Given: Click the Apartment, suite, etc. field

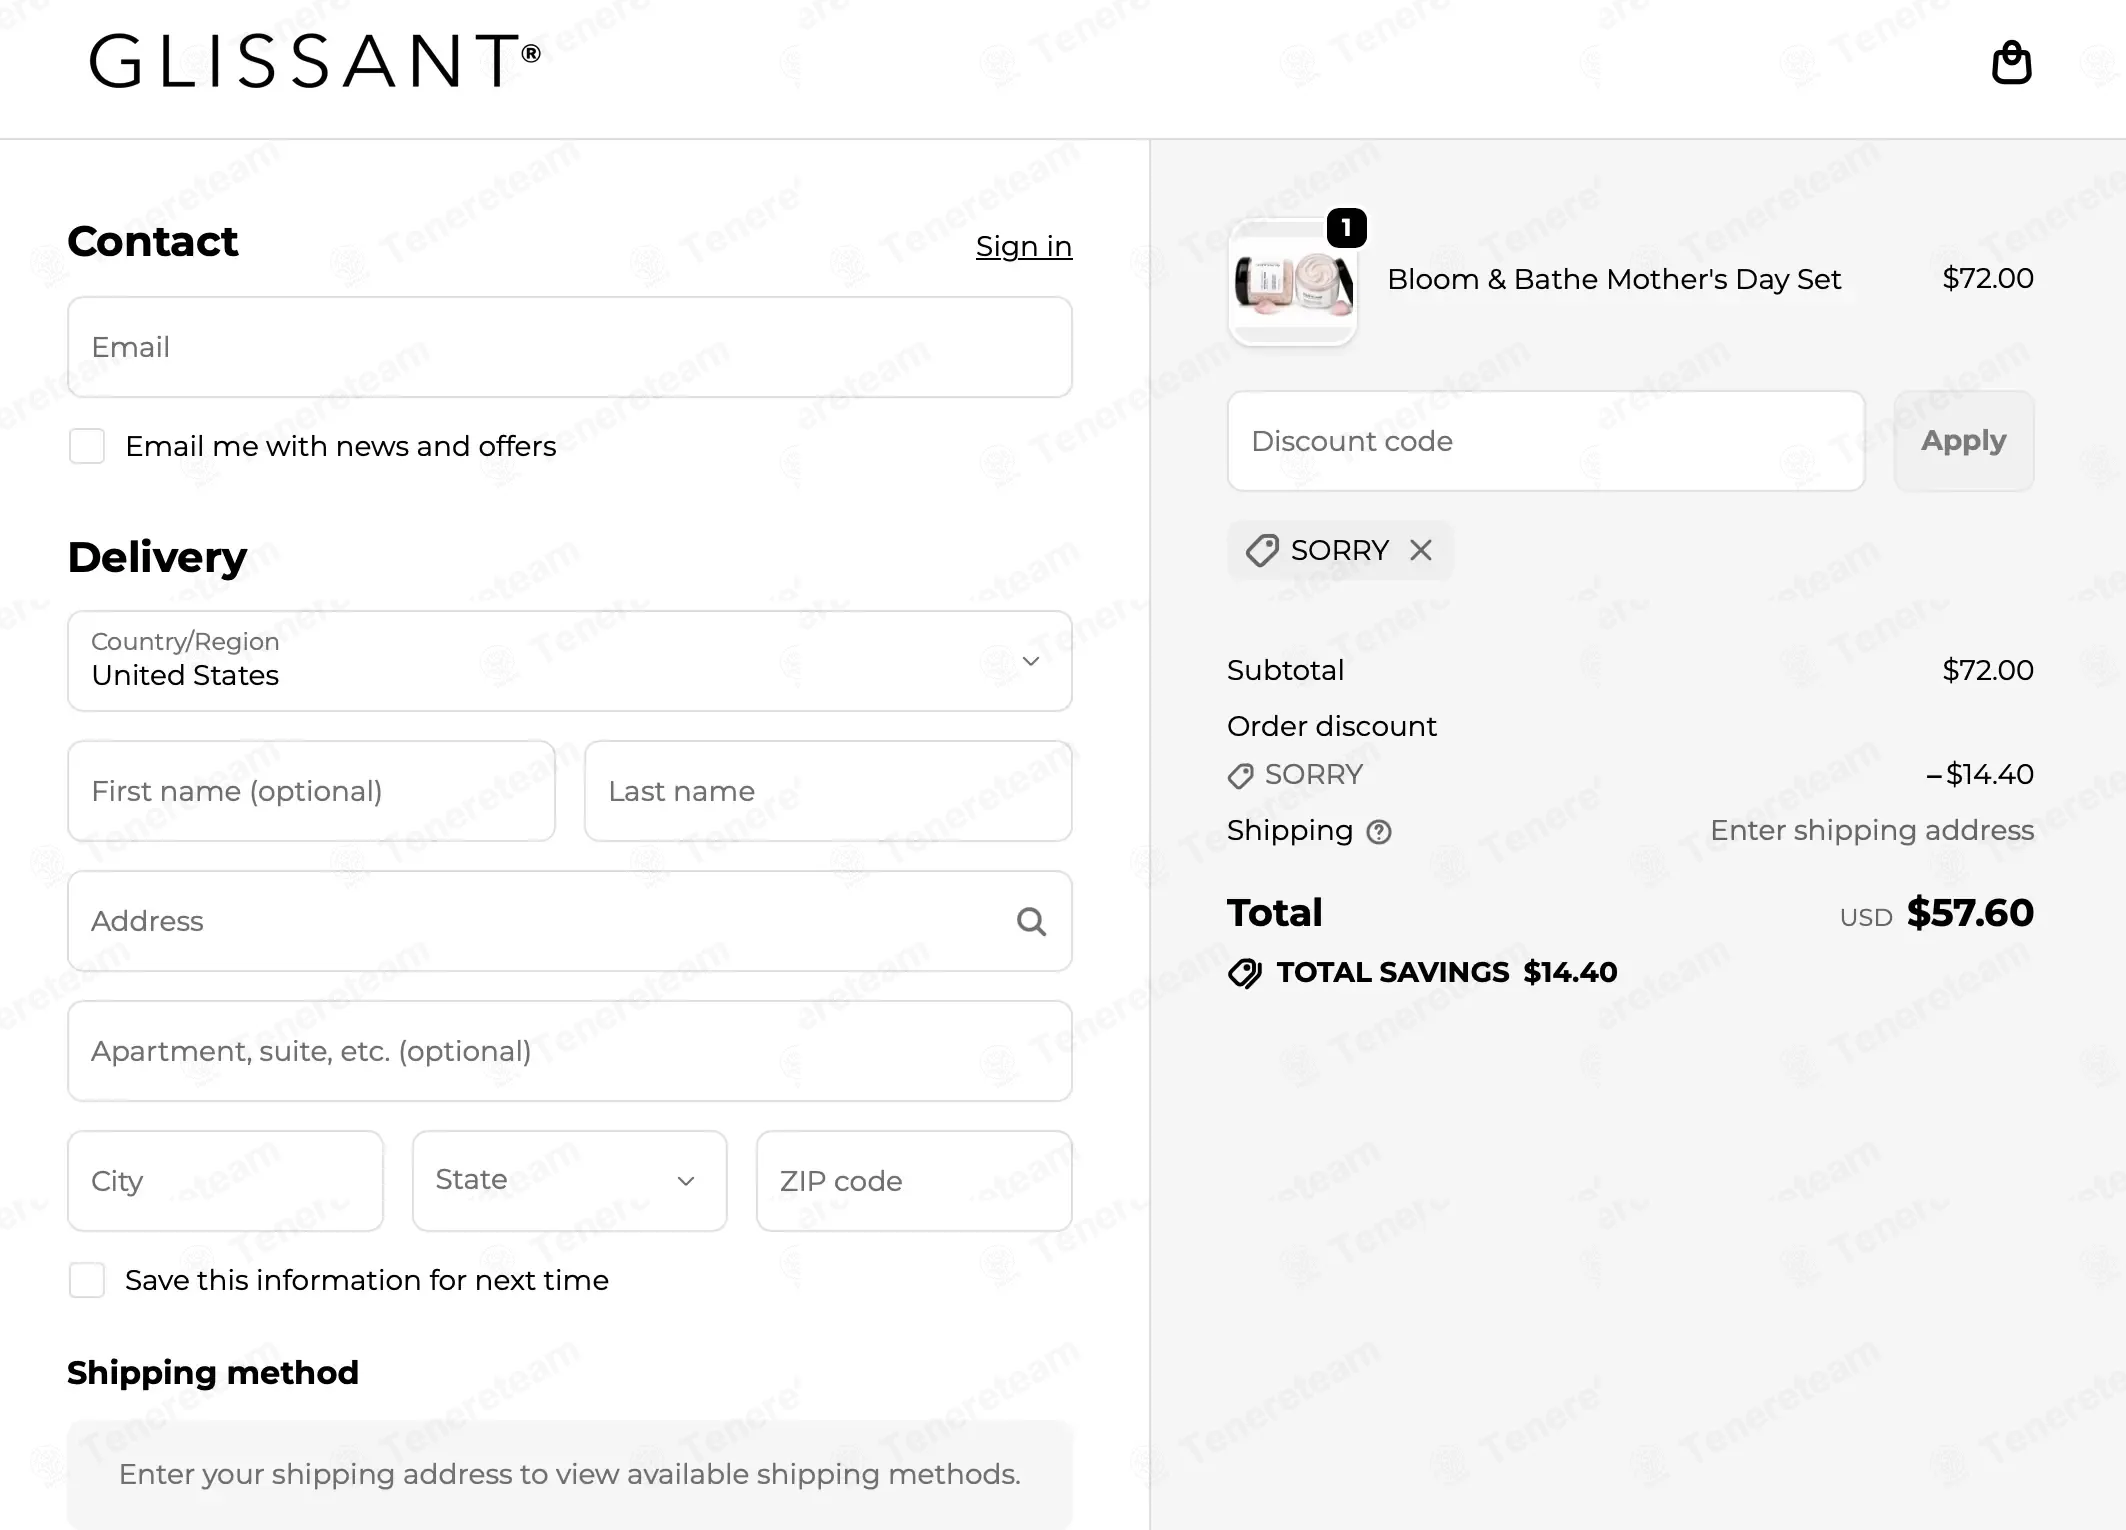Looking at the screenshot, I should tap(569, 1051).
